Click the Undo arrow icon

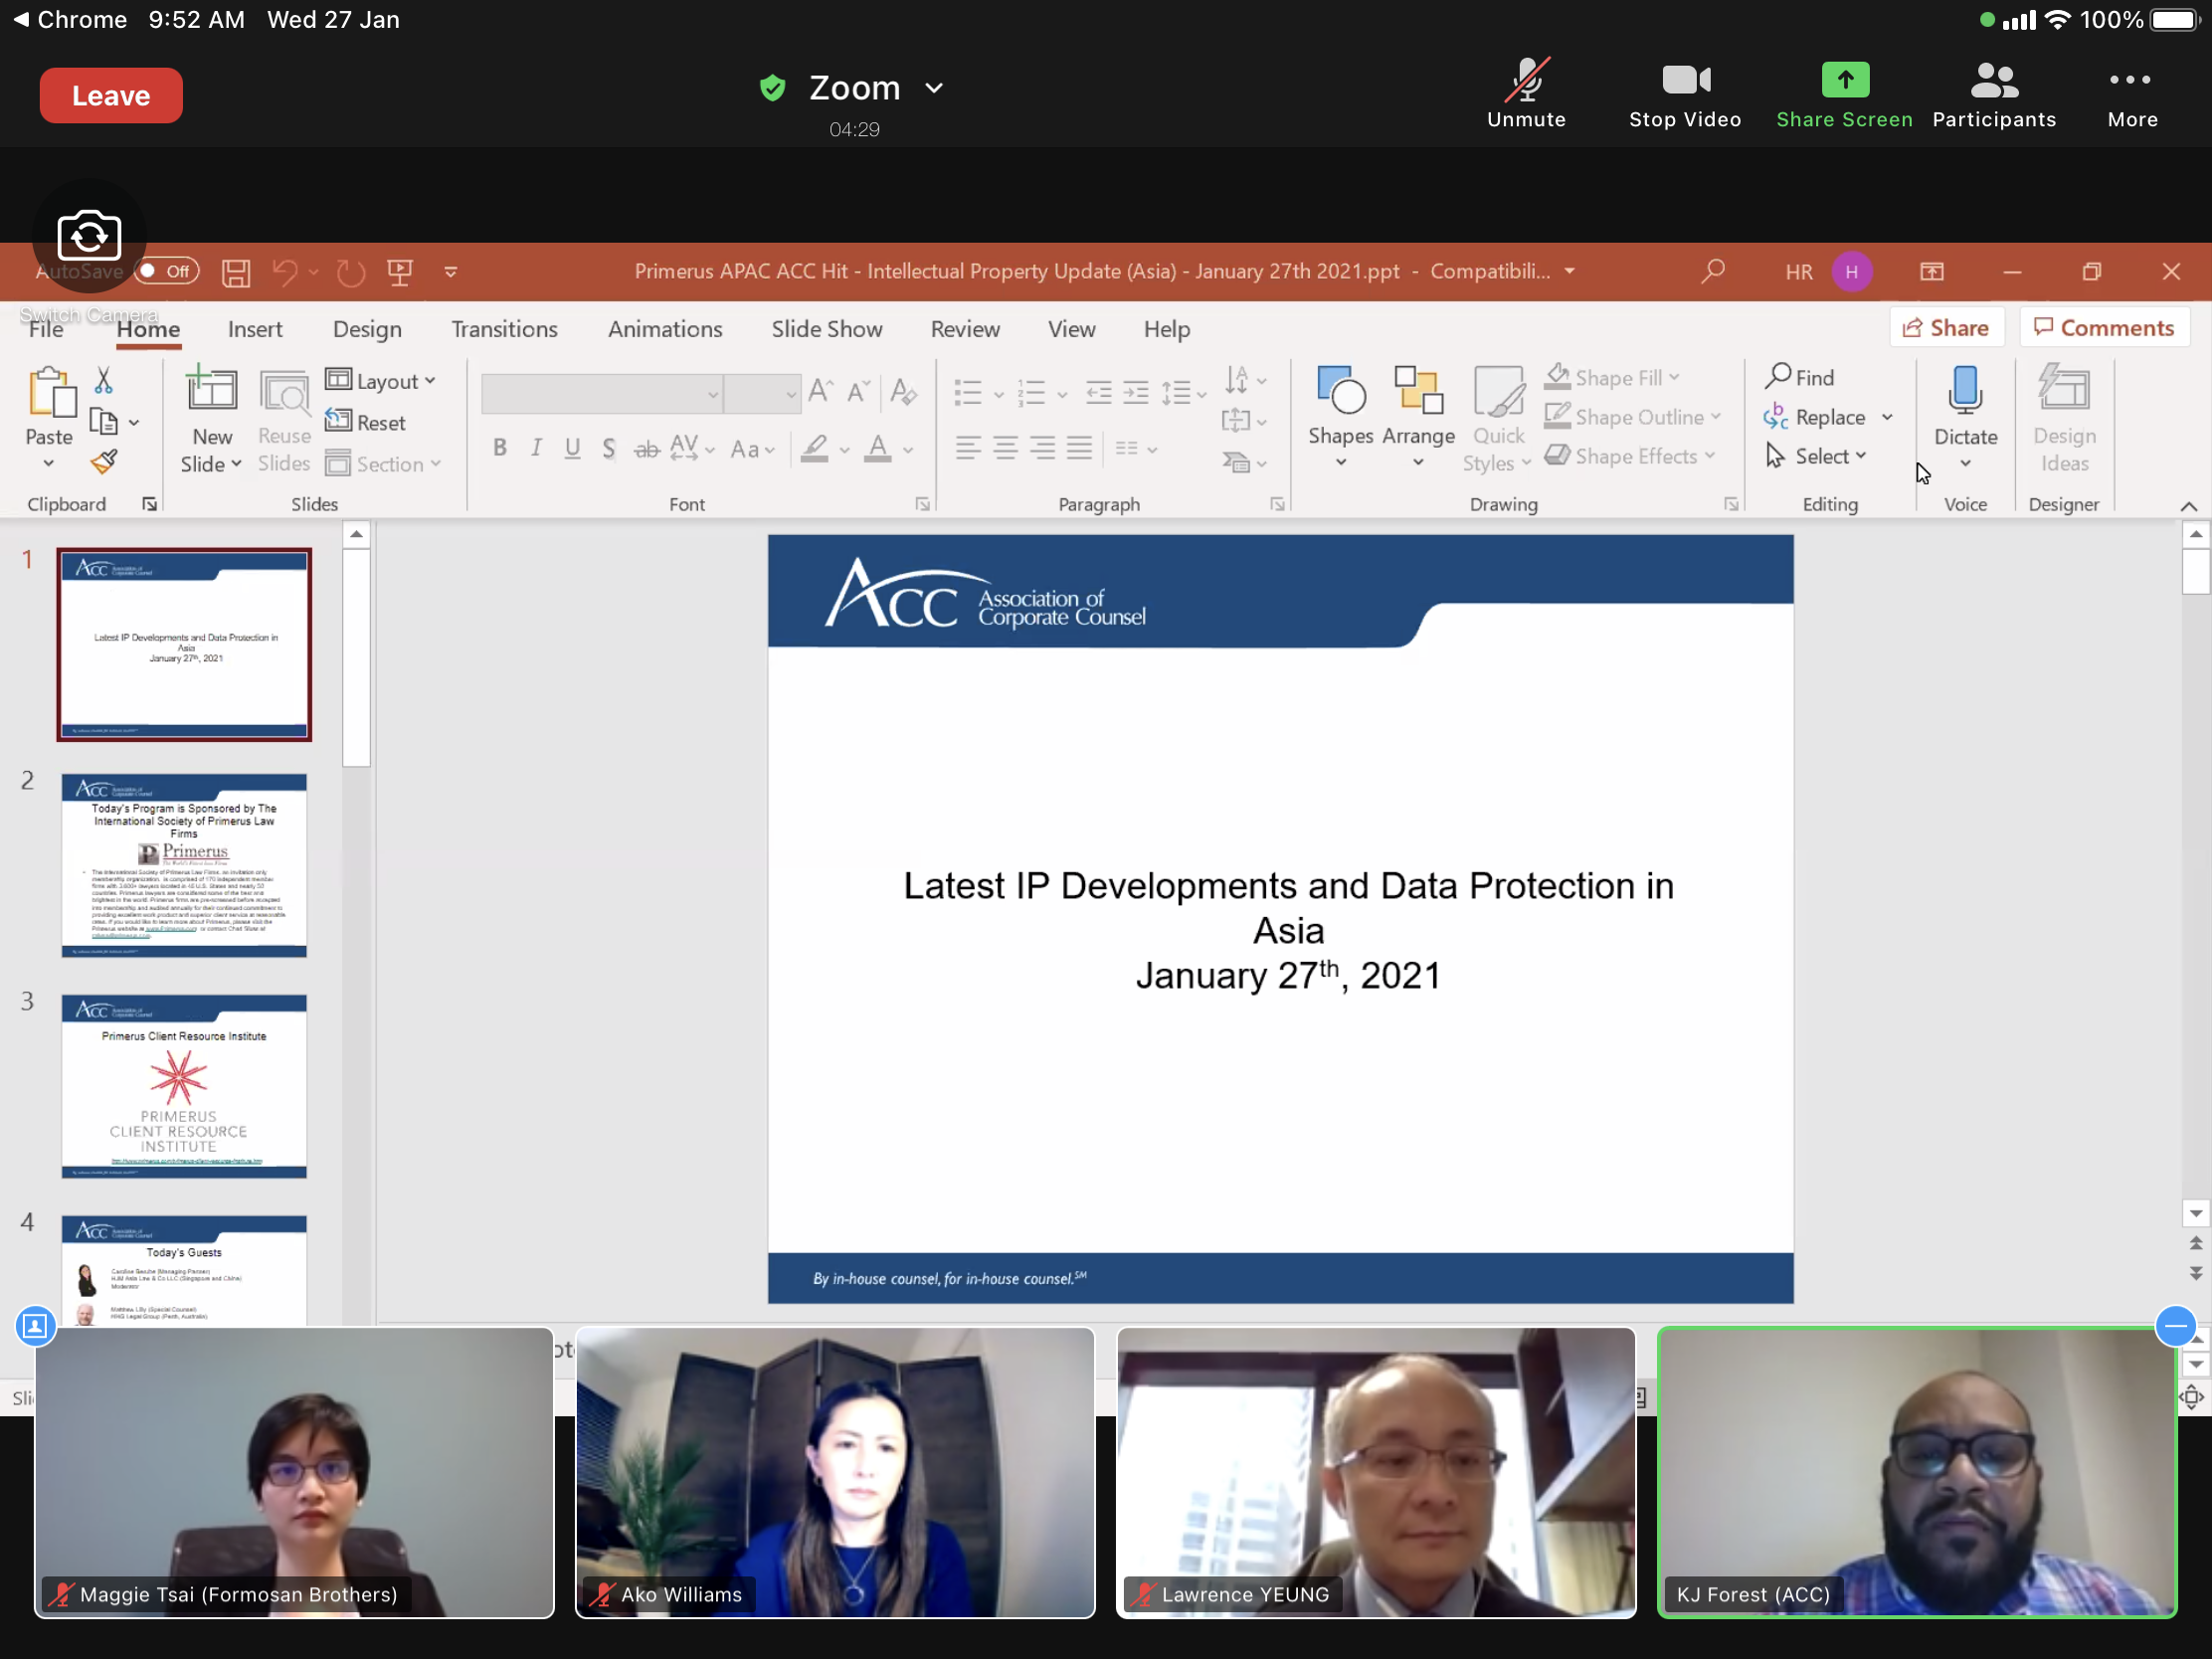pyautogui.click(x=286, y=272)
